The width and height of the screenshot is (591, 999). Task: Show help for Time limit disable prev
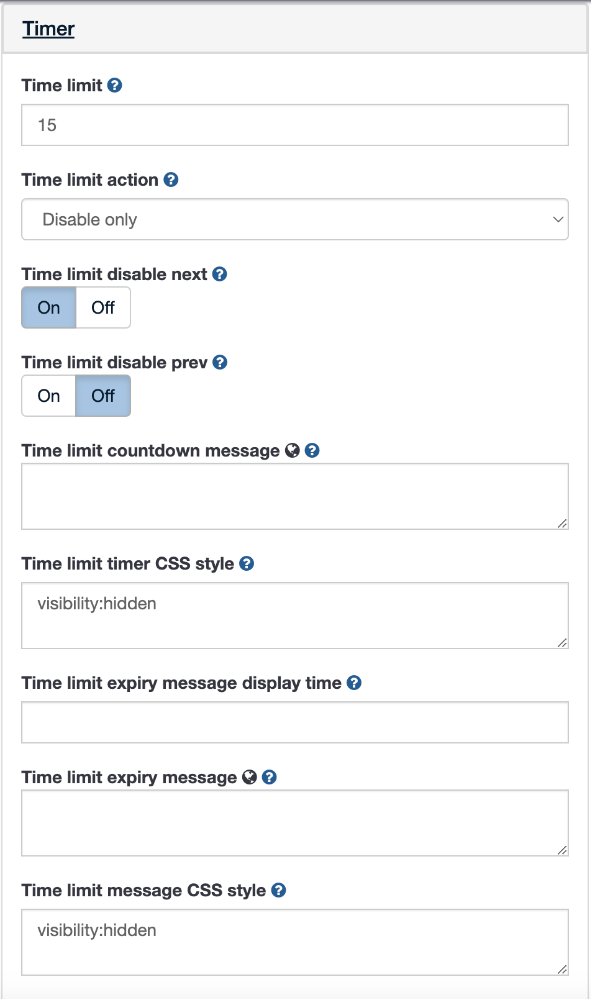(220, 363)
